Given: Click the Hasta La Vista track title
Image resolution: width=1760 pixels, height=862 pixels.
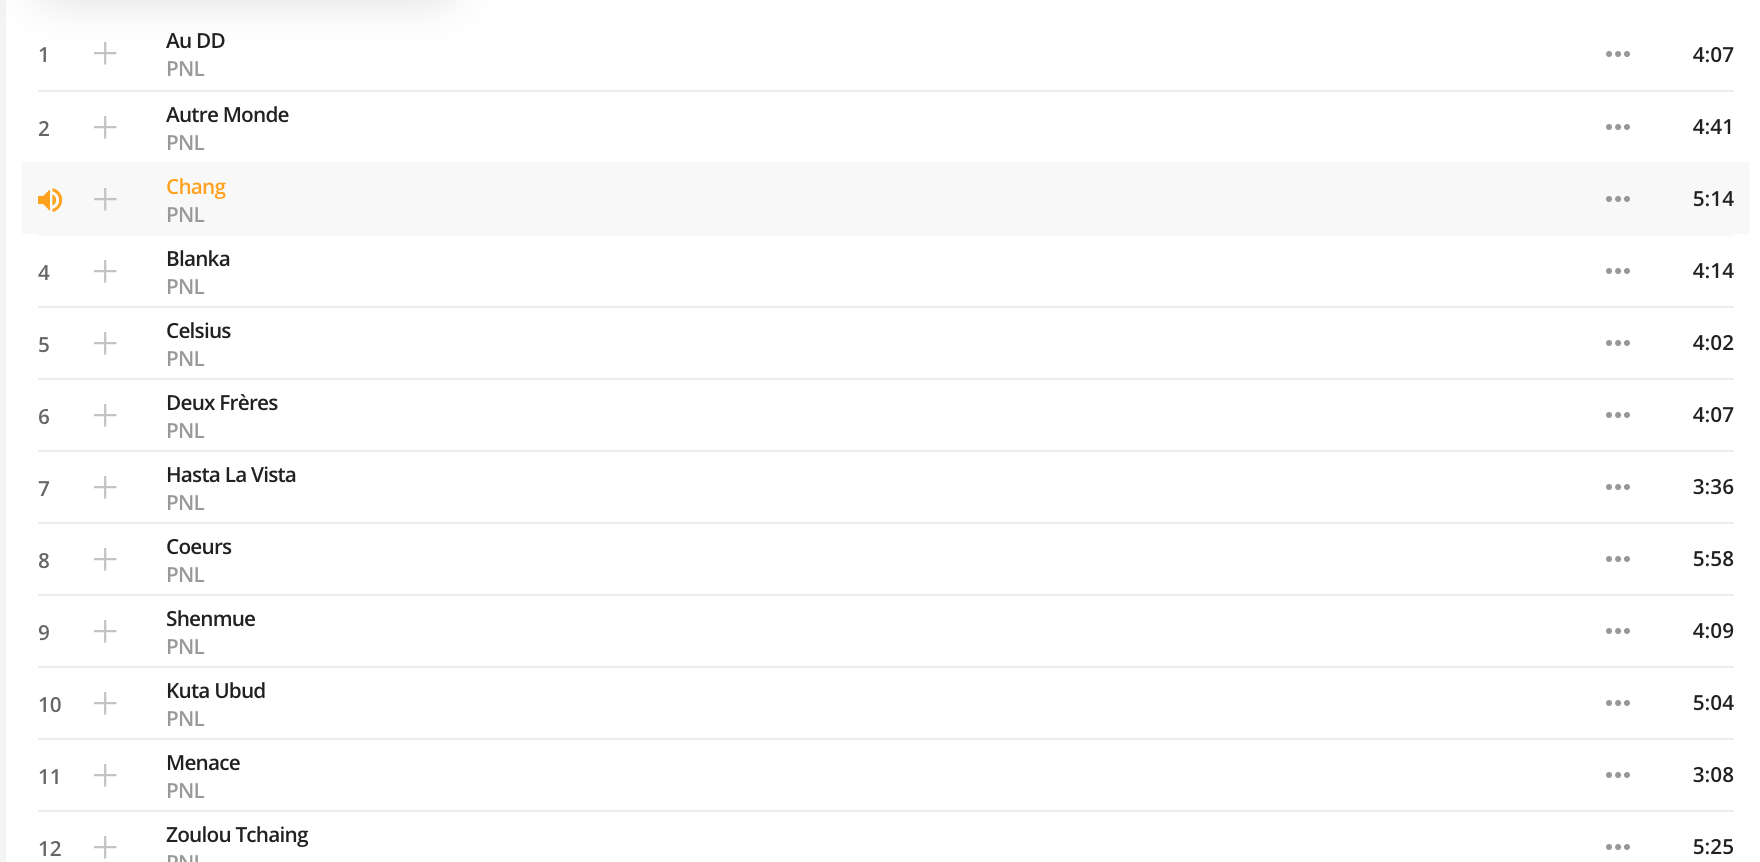Looking at the screenshot, I should pos(231,475).
